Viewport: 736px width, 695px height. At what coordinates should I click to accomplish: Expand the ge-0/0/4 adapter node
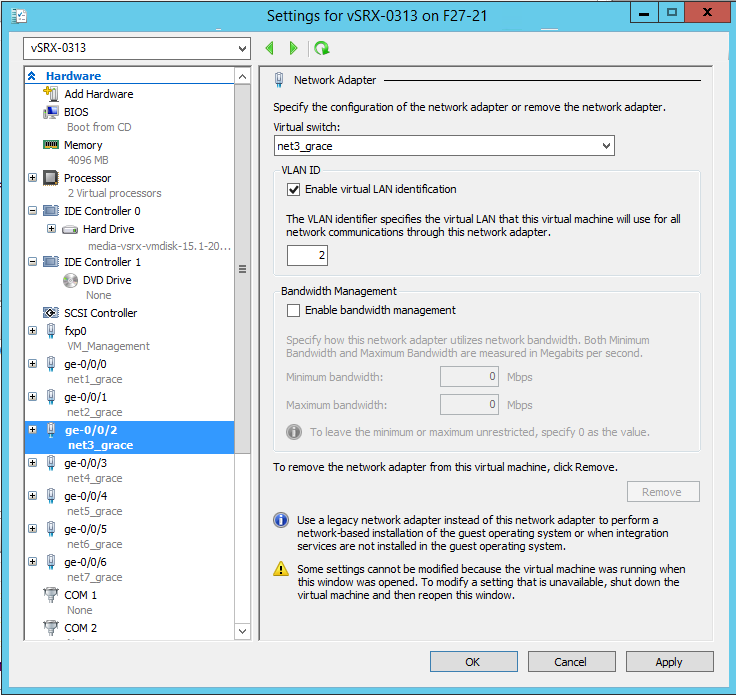tap(32, 496)
